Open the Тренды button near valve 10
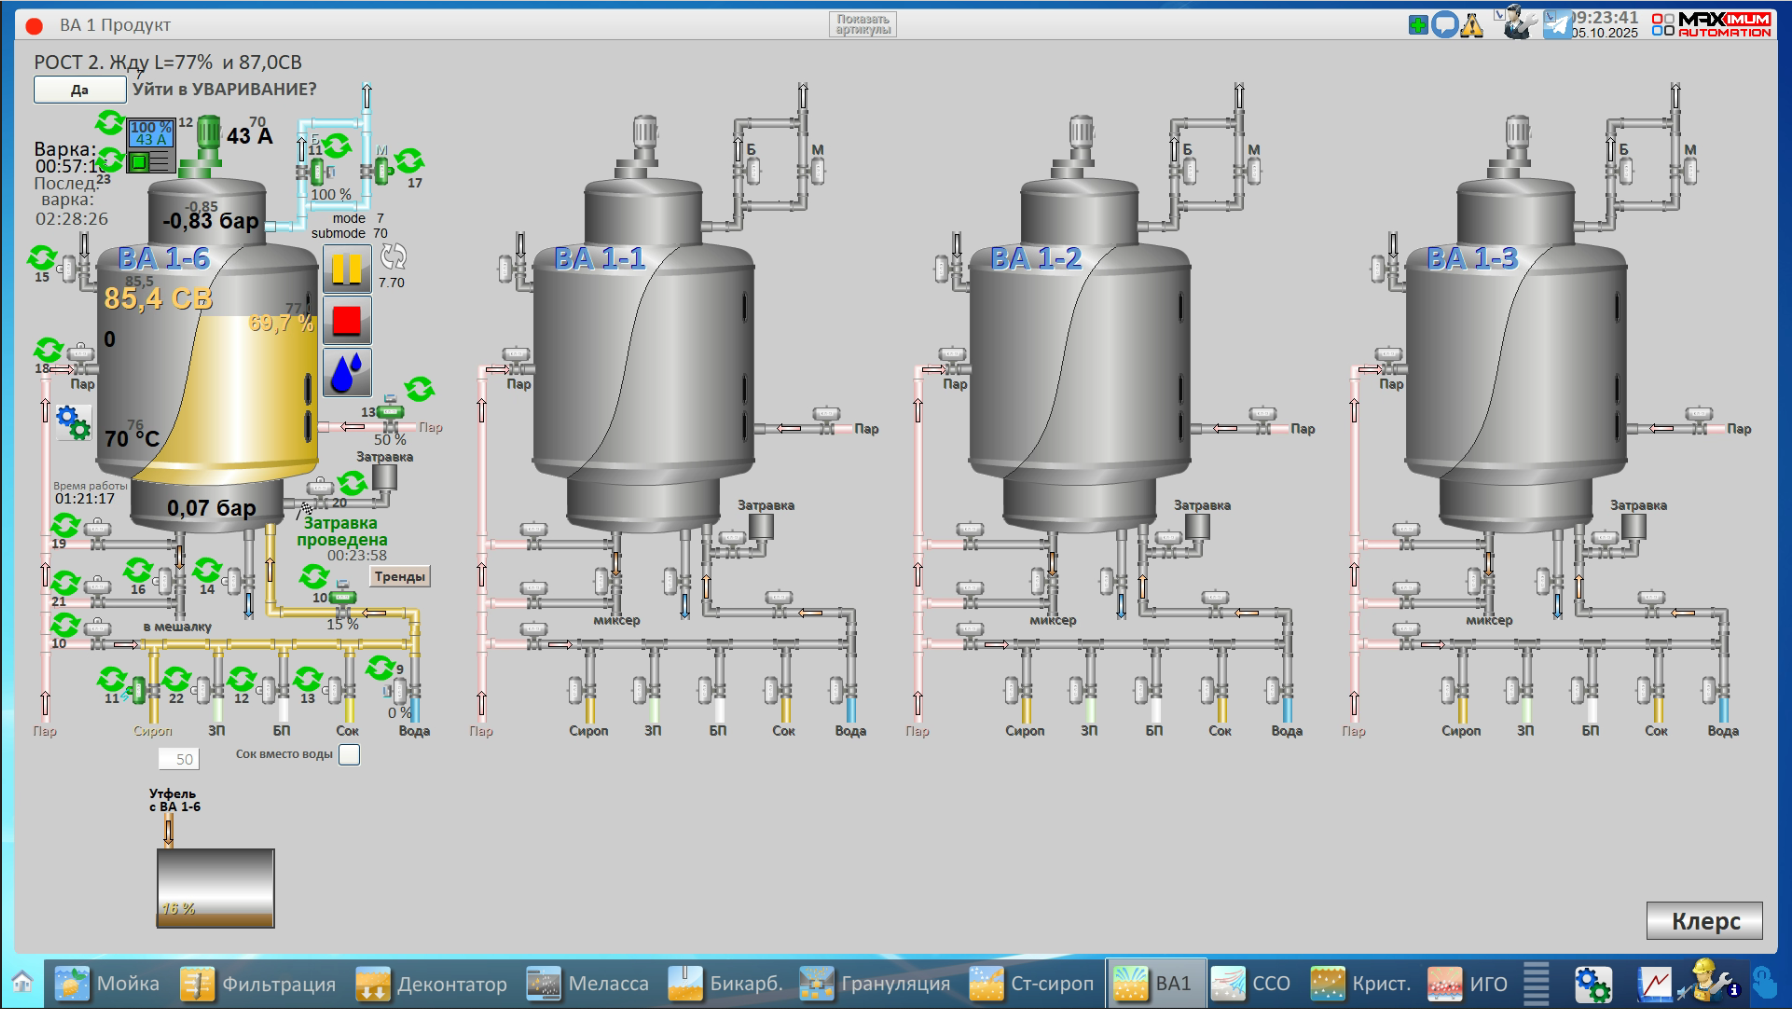 (400, 577)
